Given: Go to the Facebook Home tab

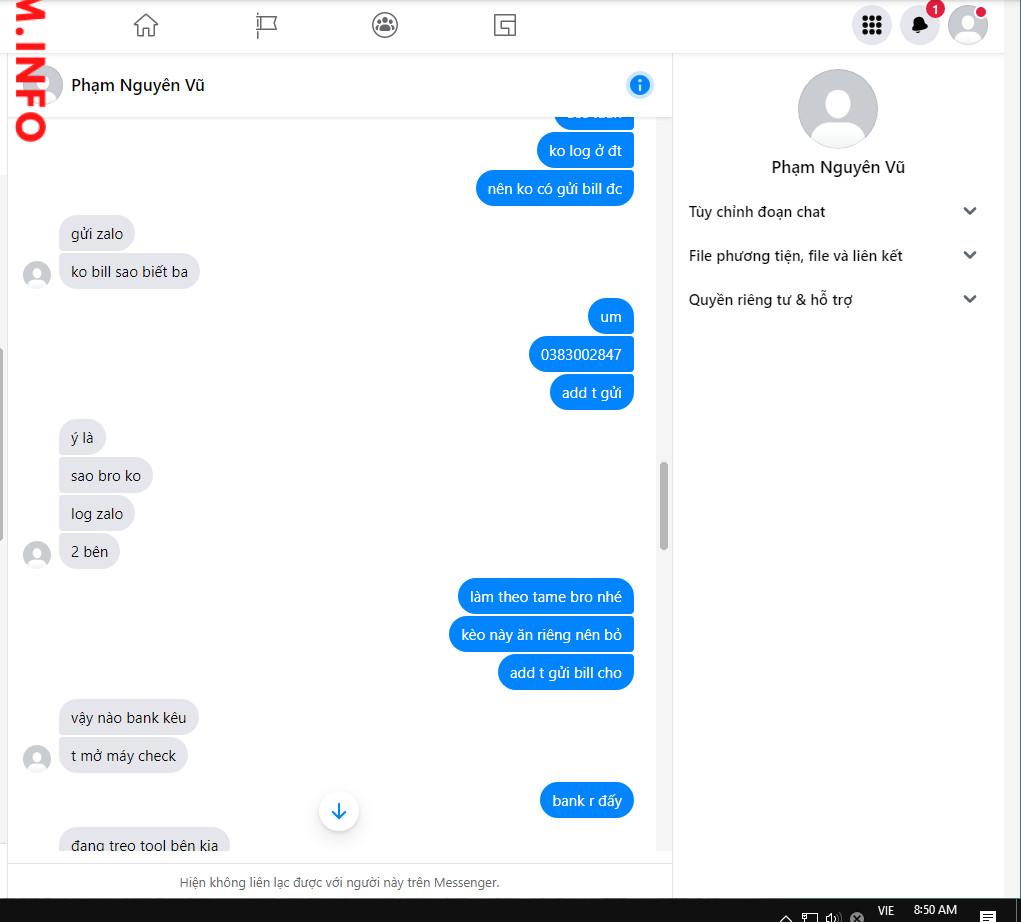Looking at the screenshot, I should point(146,25).
